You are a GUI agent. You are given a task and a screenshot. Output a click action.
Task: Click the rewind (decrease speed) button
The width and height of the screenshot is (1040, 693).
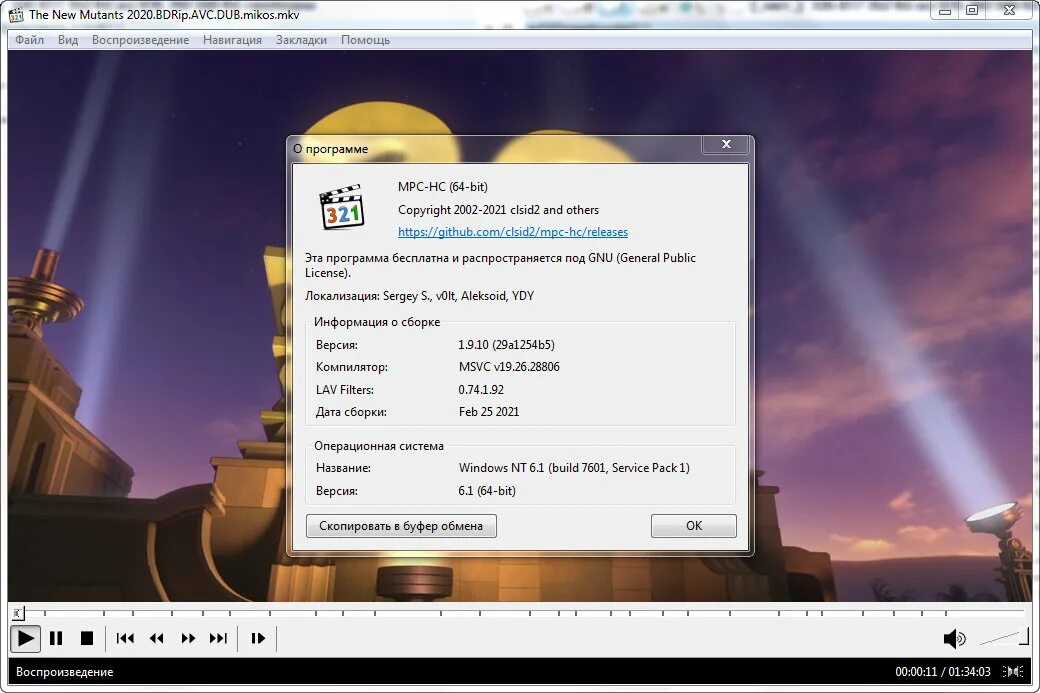(x=157, y=638)
